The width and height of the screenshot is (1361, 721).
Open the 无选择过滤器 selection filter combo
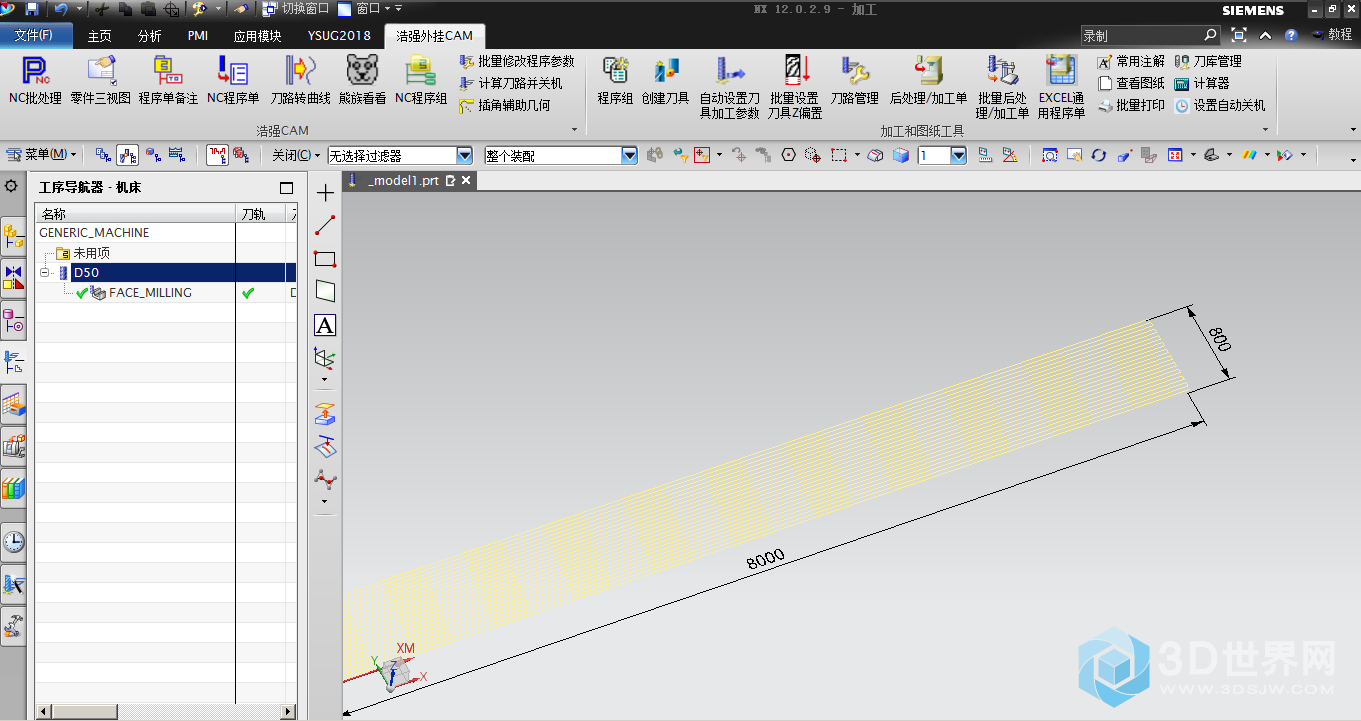400,155
